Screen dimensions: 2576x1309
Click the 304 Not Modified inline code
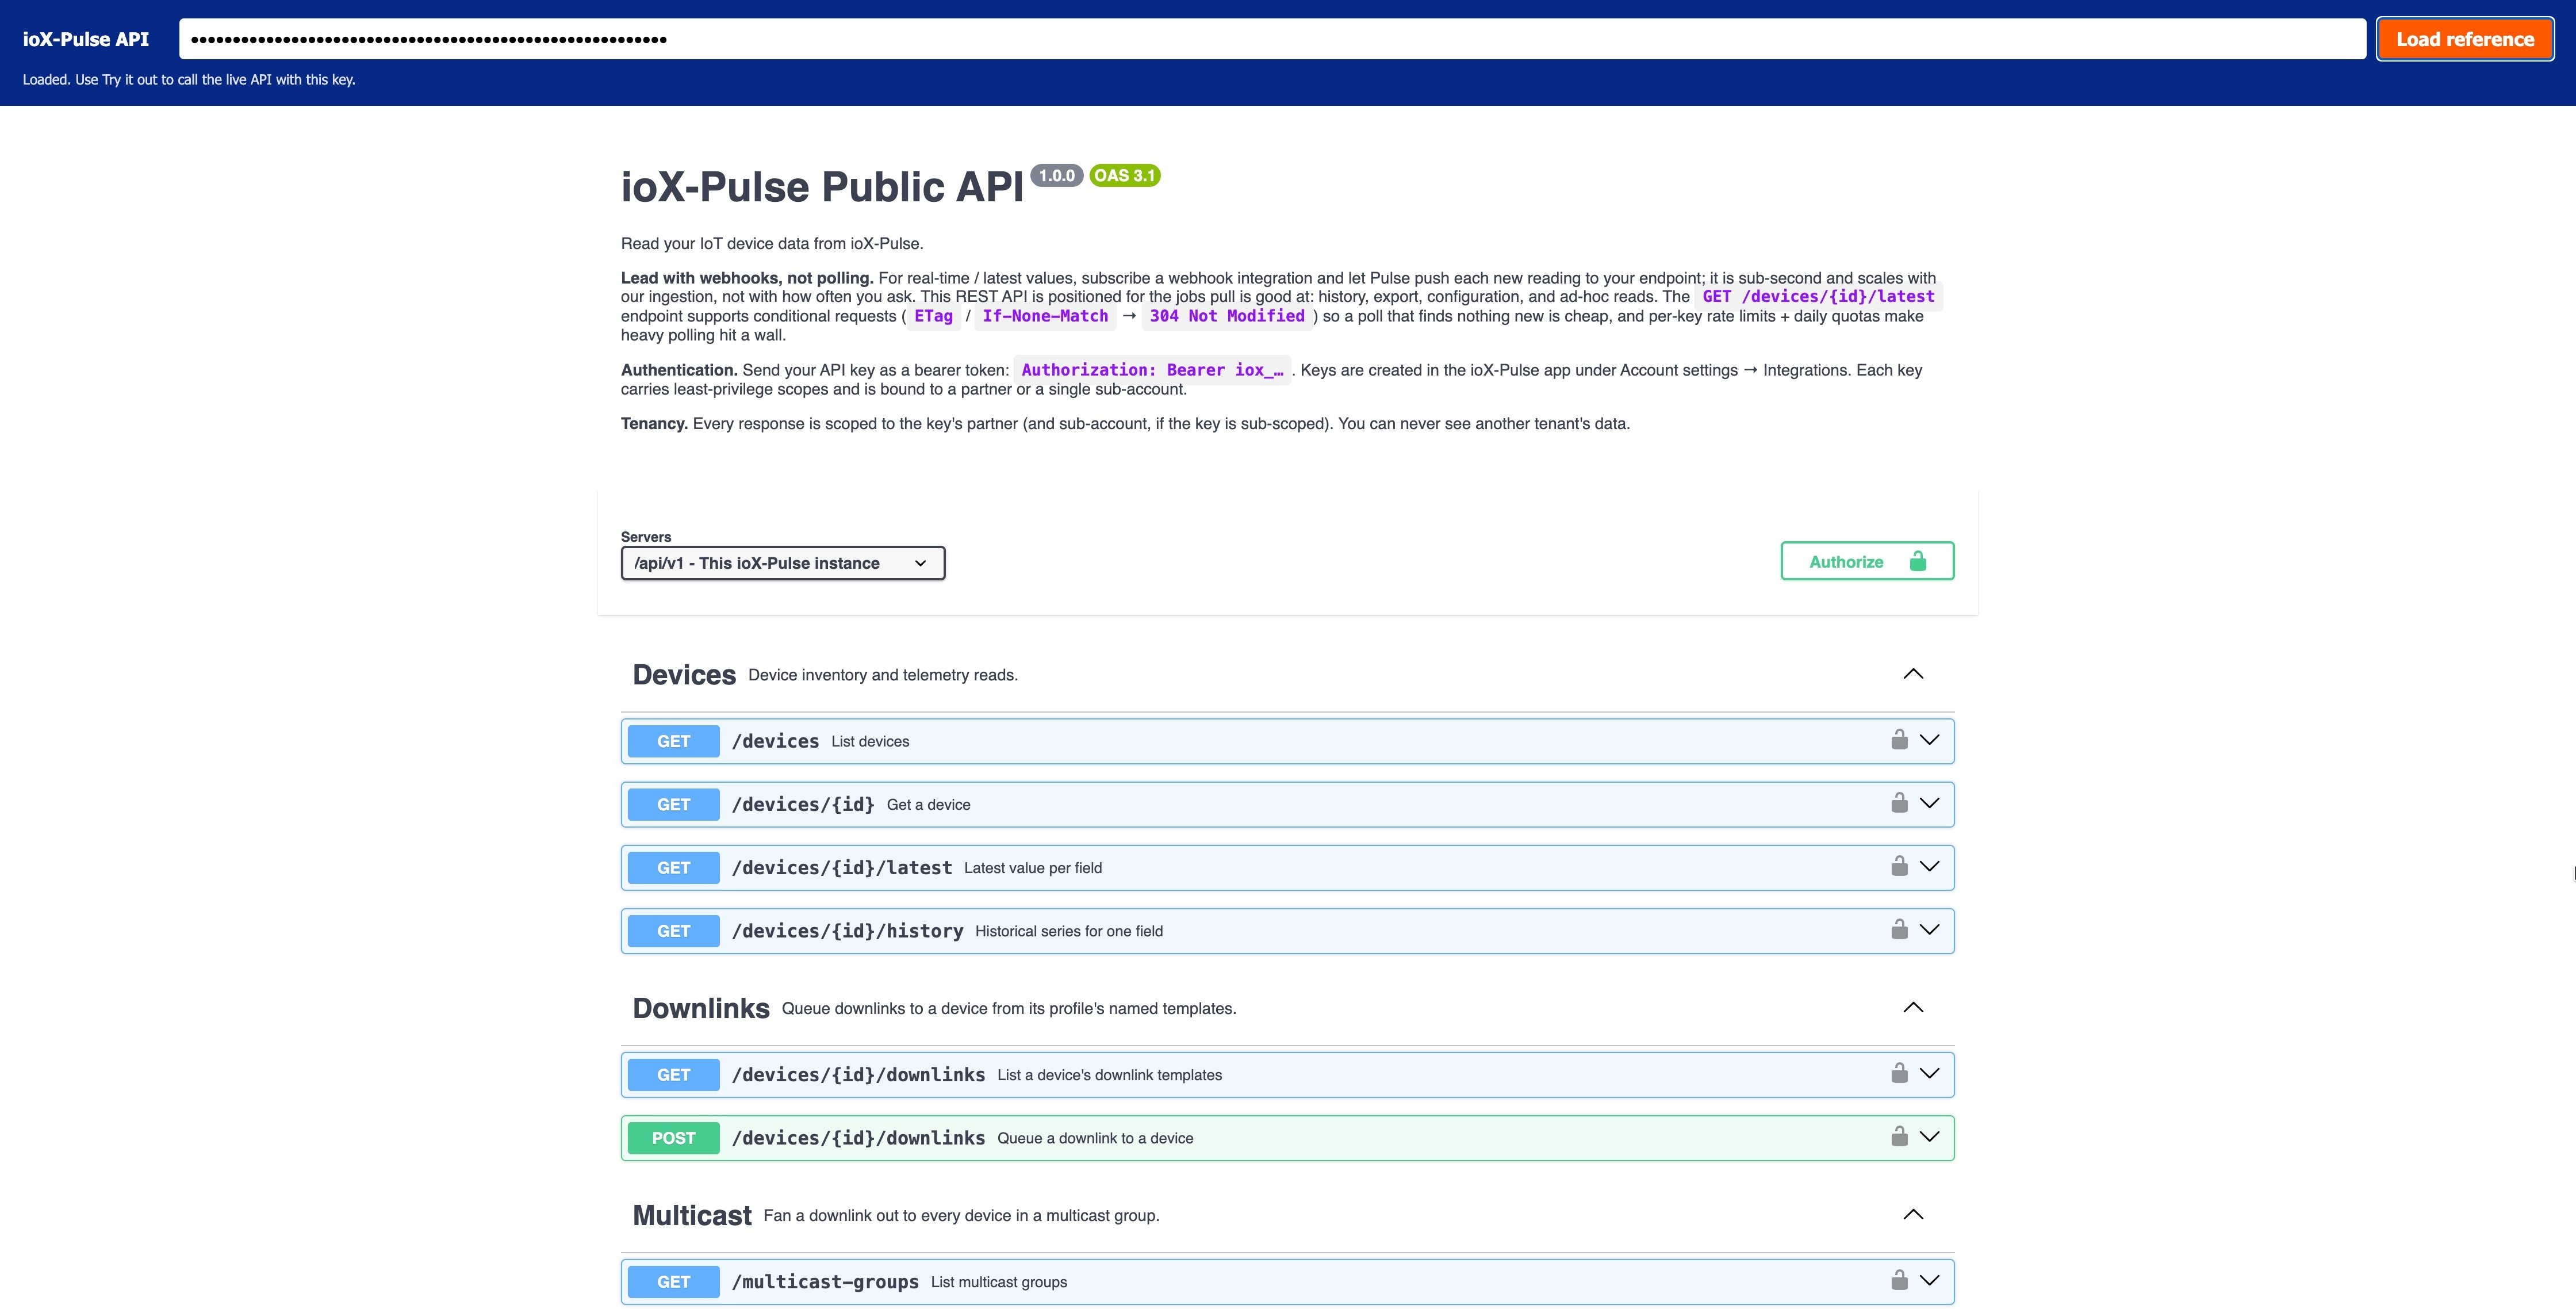coord(1227,316)
